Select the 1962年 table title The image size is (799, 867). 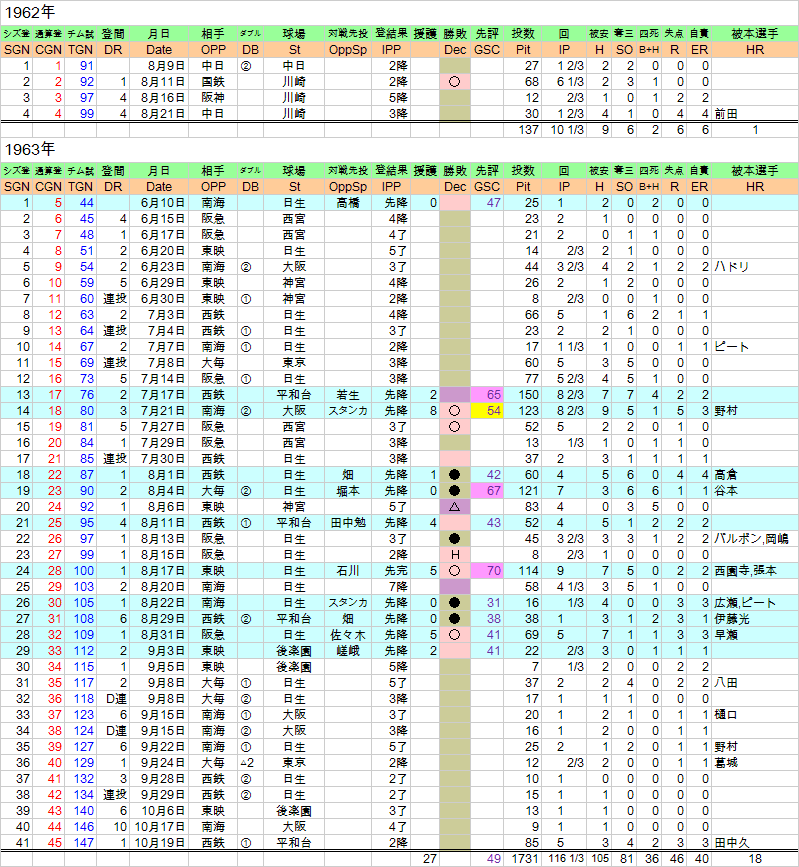[30, 12]
